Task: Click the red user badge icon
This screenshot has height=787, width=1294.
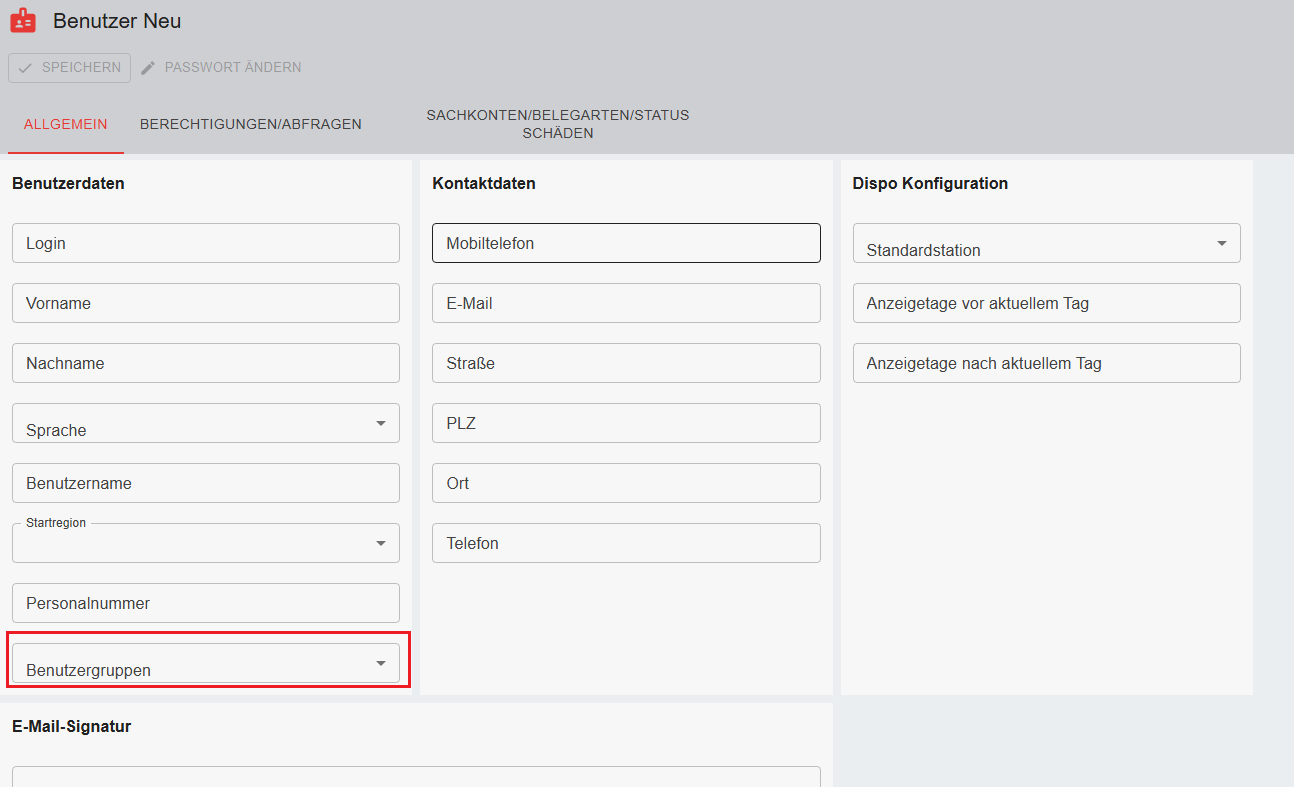Action: point(22,21)
